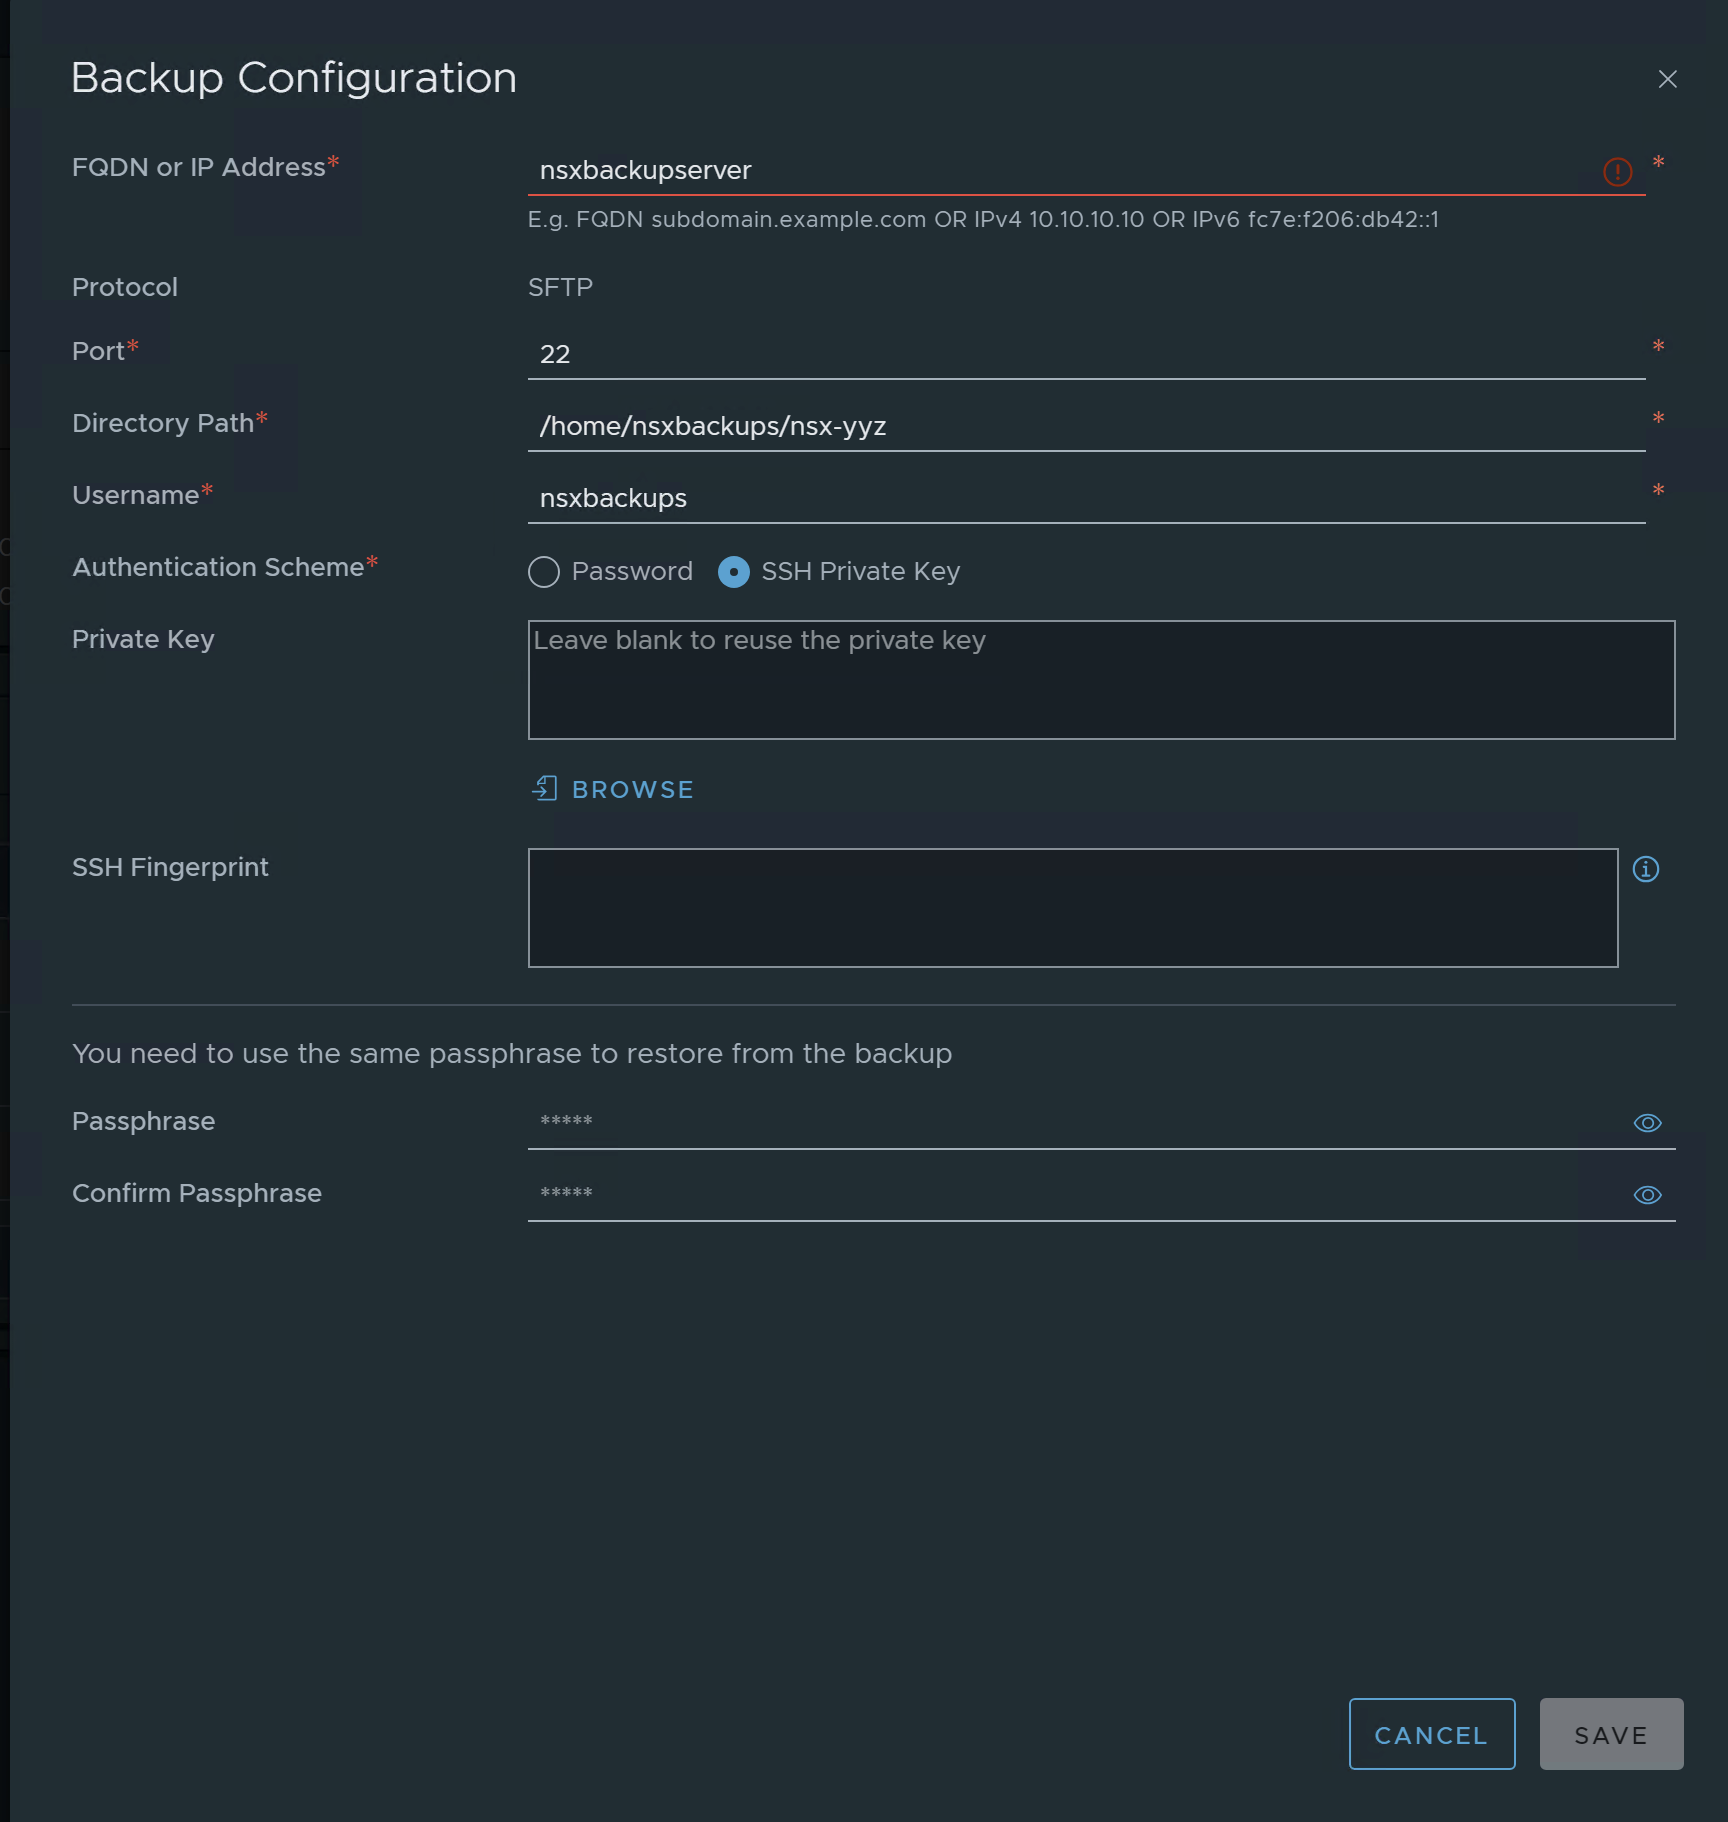The width and height of the screenshot is (1728, 1822).
Task: Click into the Port field
Action: [1086, 355]
